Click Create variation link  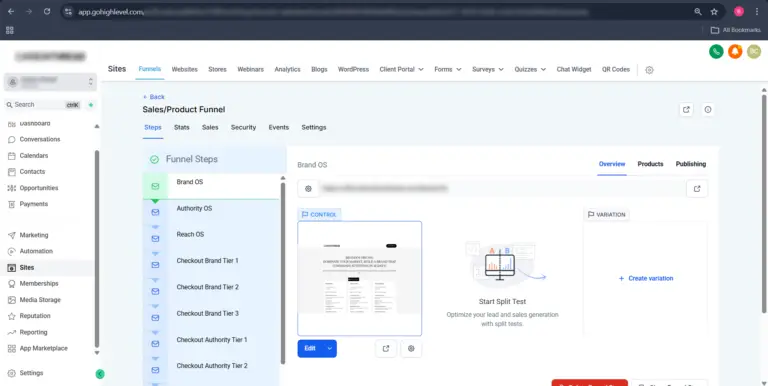(x=646, y=278)
